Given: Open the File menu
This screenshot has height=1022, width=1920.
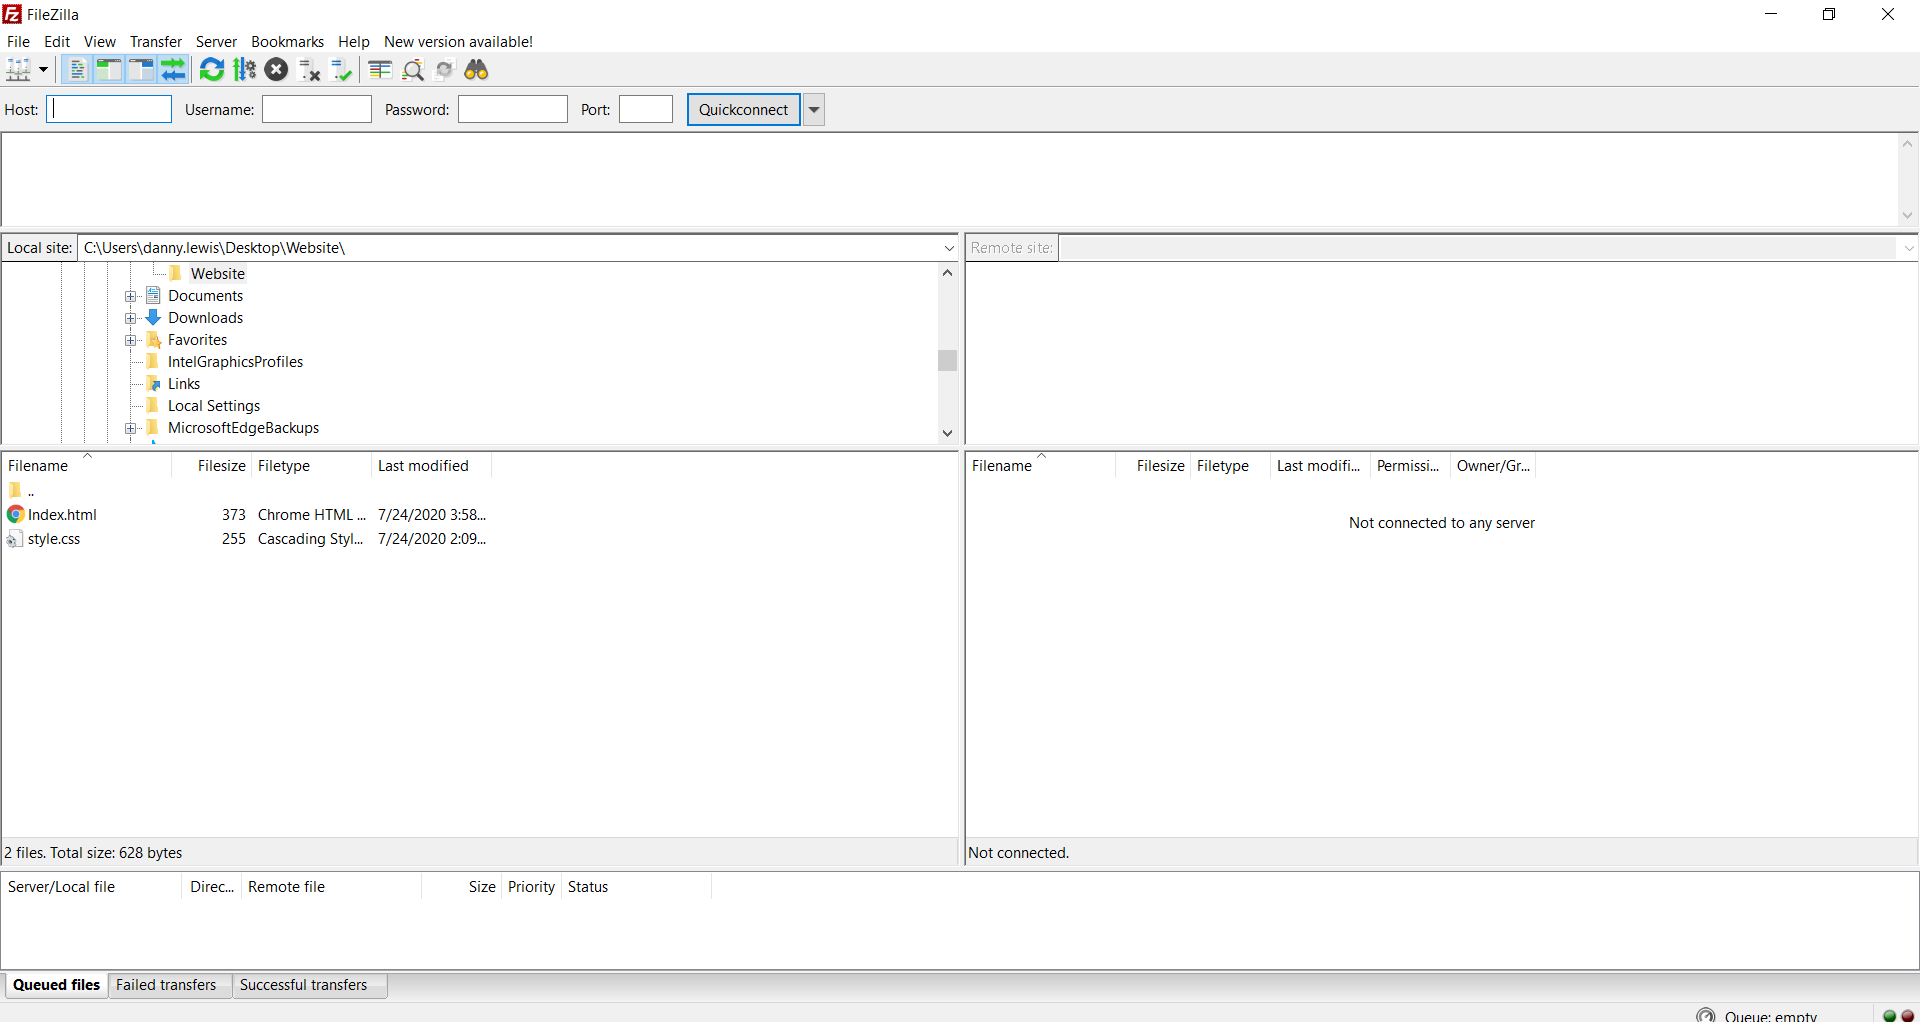Looking at the screenshot, I should click(x=18, y=42).
